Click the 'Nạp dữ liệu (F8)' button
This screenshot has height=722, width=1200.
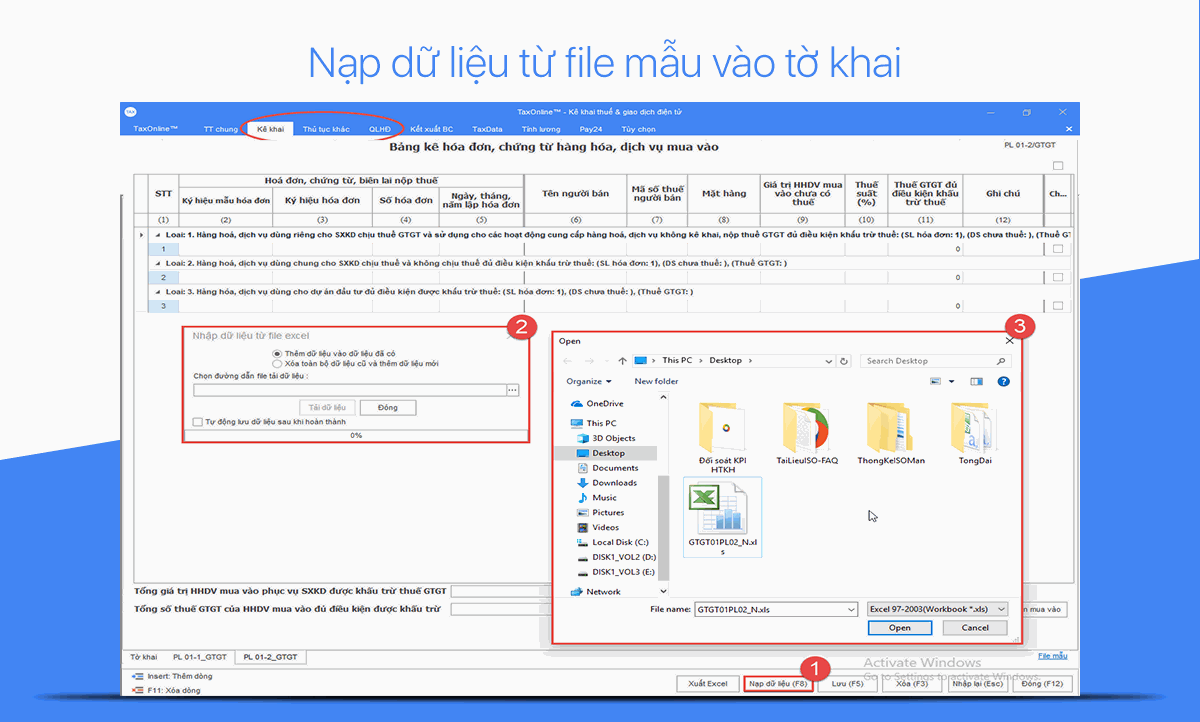point(778,684)
